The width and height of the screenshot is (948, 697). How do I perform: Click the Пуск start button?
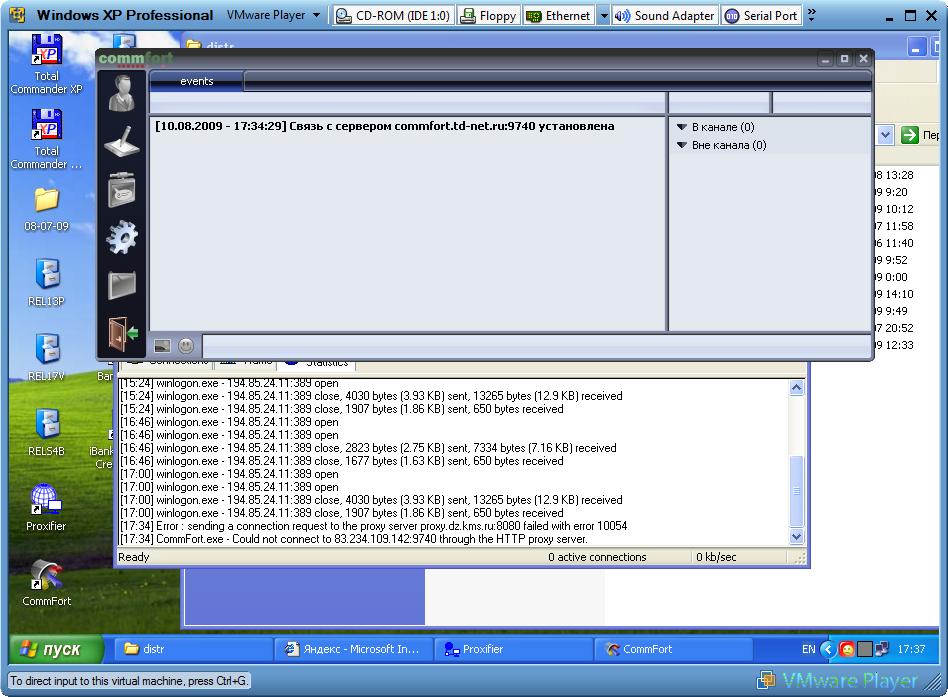pyautogui.click(x=57, y=649)
